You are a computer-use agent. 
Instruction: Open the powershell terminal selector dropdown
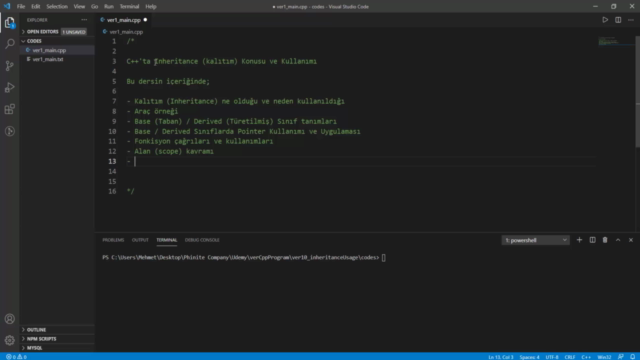[536, 240]
